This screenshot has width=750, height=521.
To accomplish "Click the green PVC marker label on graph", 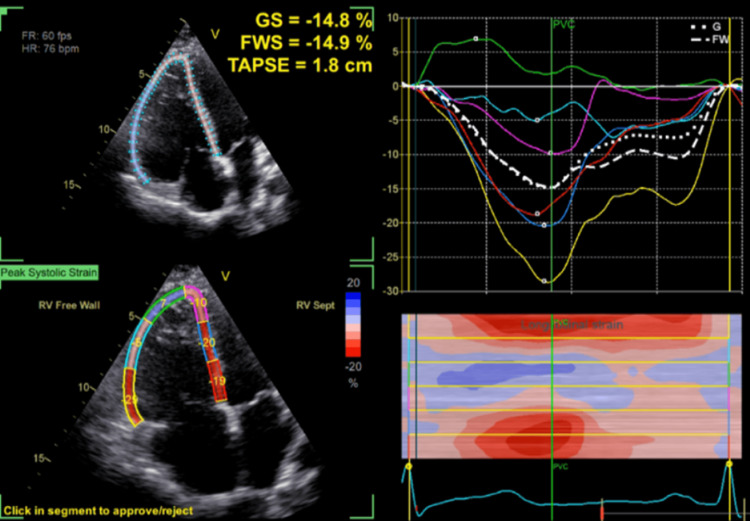I will click(563, 24).
